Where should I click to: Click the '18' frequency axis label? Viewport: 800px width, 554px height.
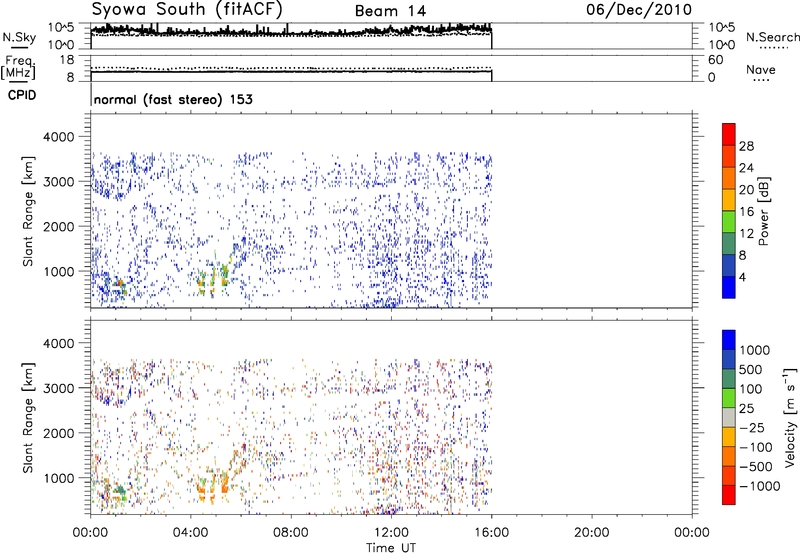coord(67,60)
